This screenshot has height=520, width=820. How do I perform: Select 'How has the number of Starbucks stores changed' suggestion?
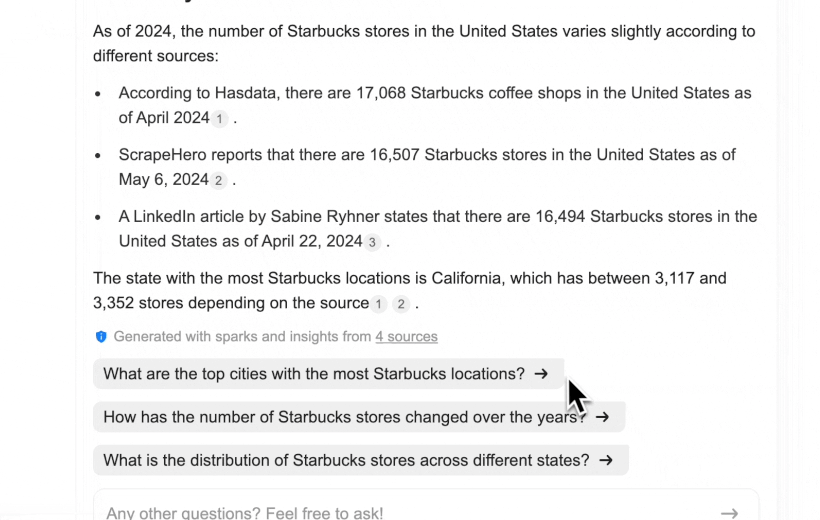(x=344, y=417)
